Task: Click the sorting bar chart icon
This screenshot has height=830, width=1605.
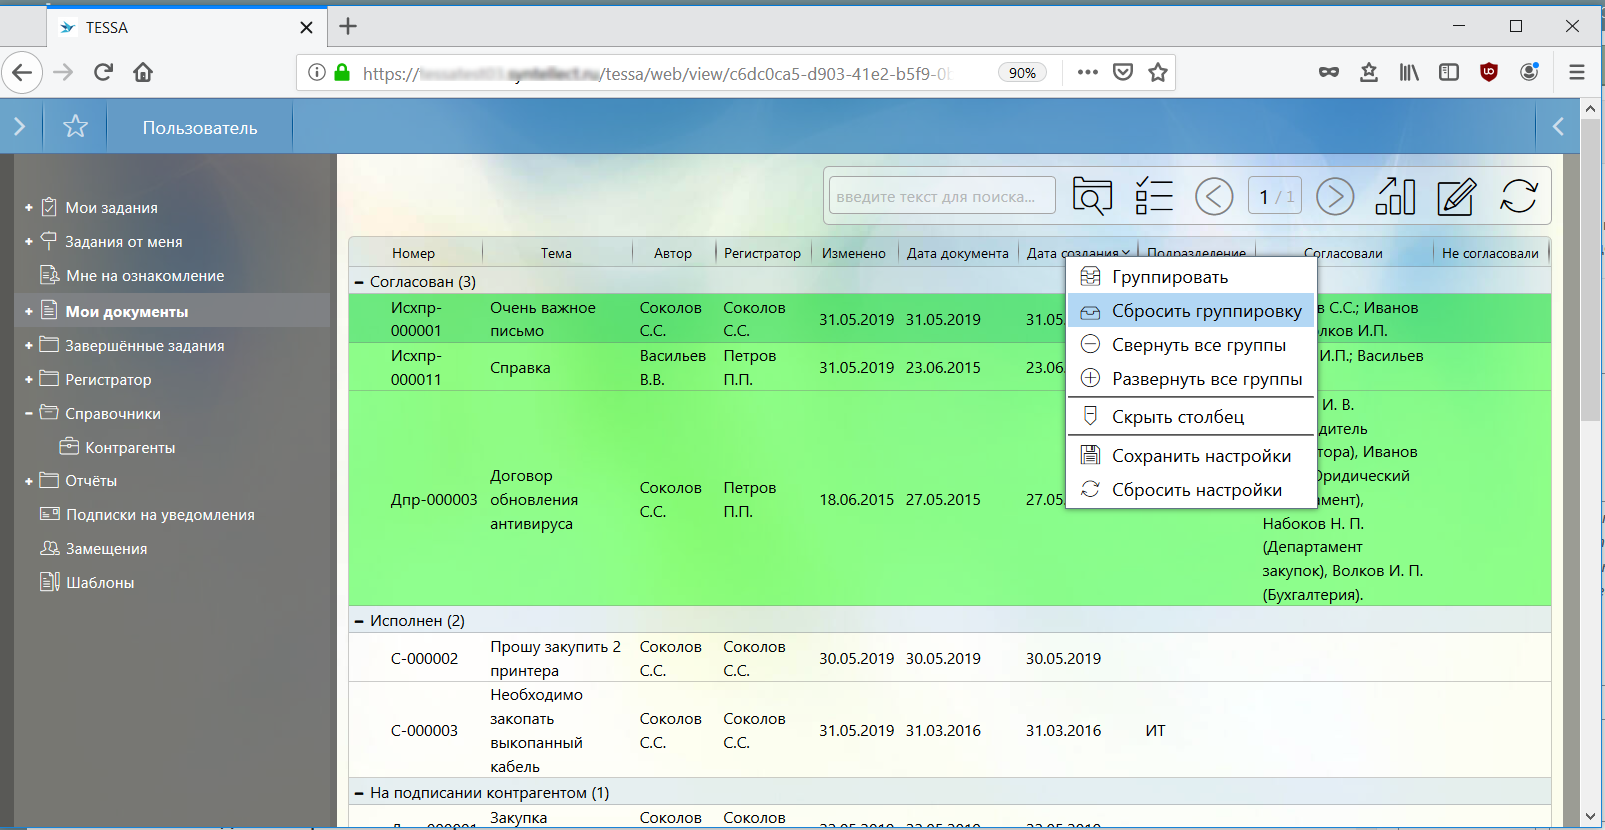Action: [1395, 196]
